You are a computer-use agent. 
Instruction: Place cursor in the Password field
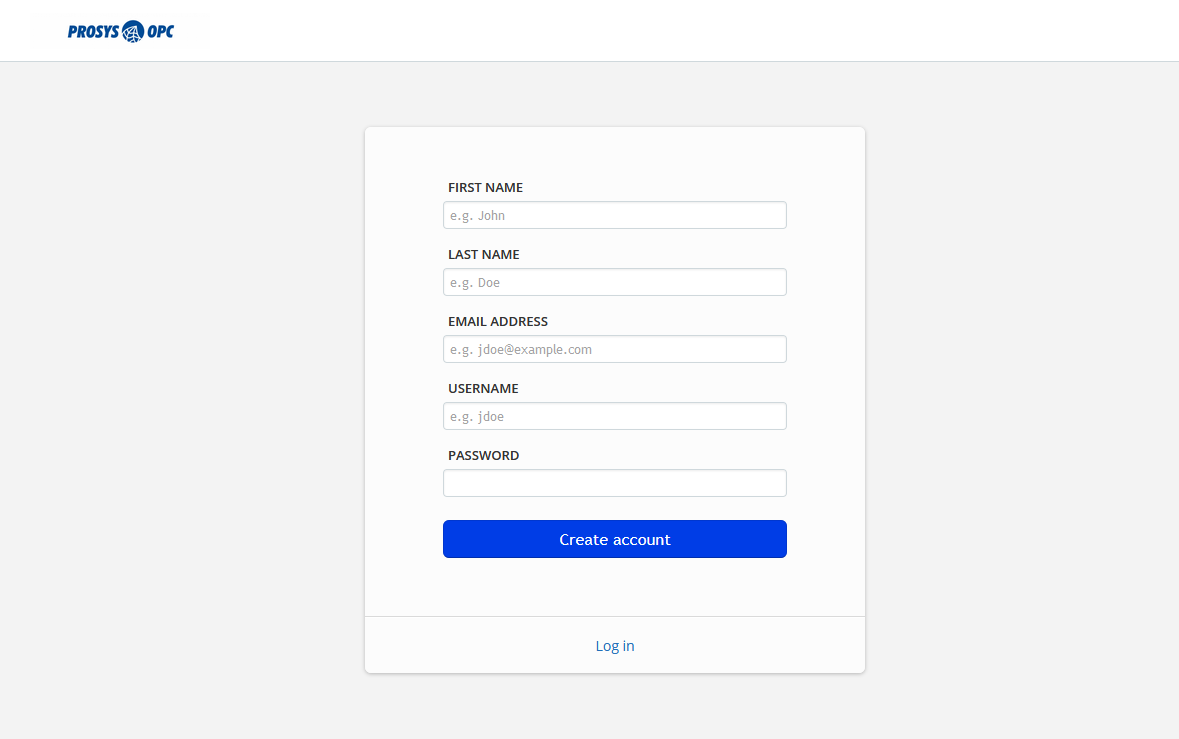click(x=614, y=483)
